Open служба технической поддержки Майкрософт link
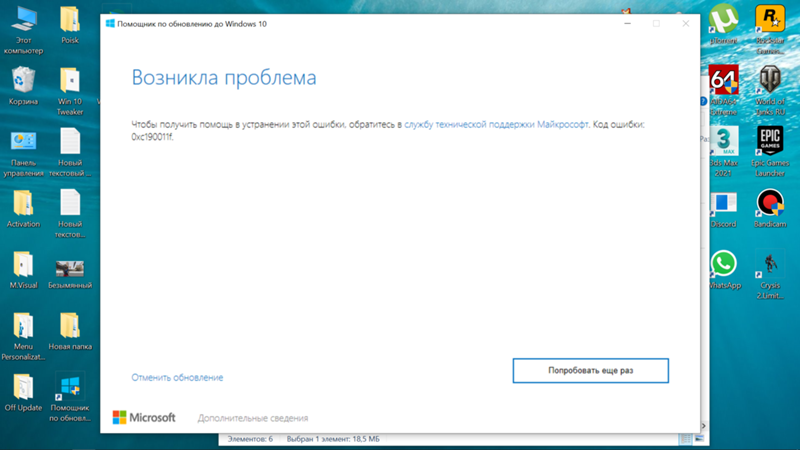This screenshot has width=800, height=450. [496, 124]
